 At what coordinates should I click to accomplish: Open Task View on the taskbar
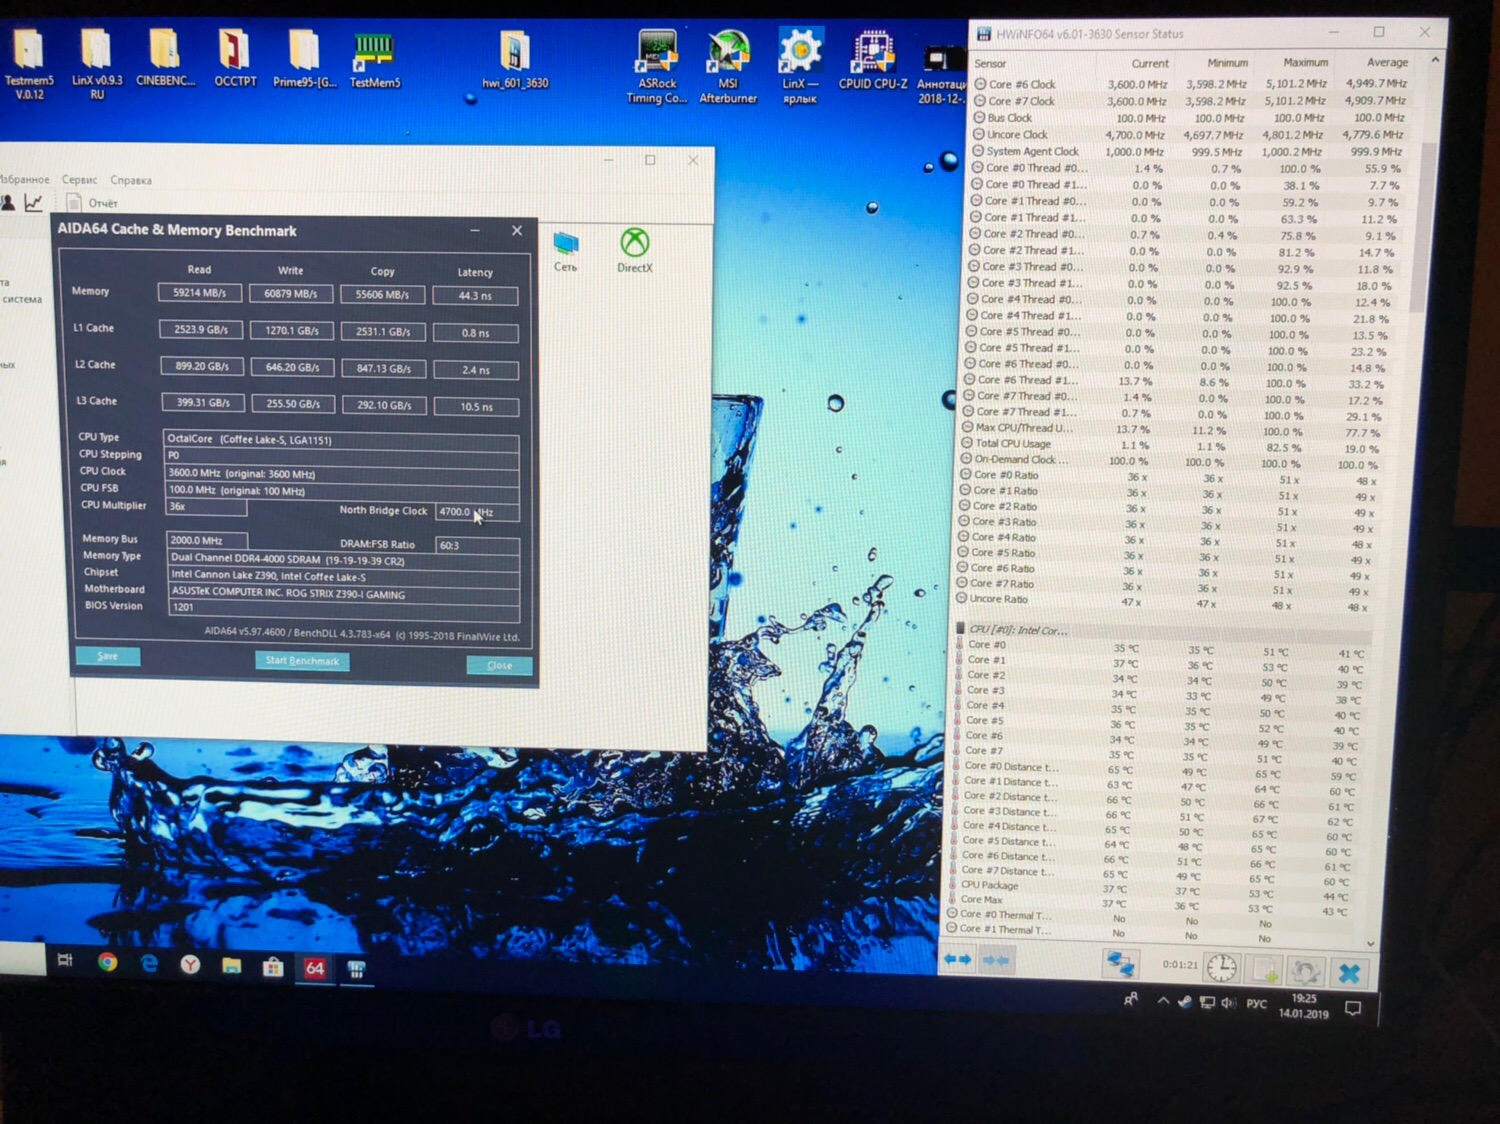(65, 961)
